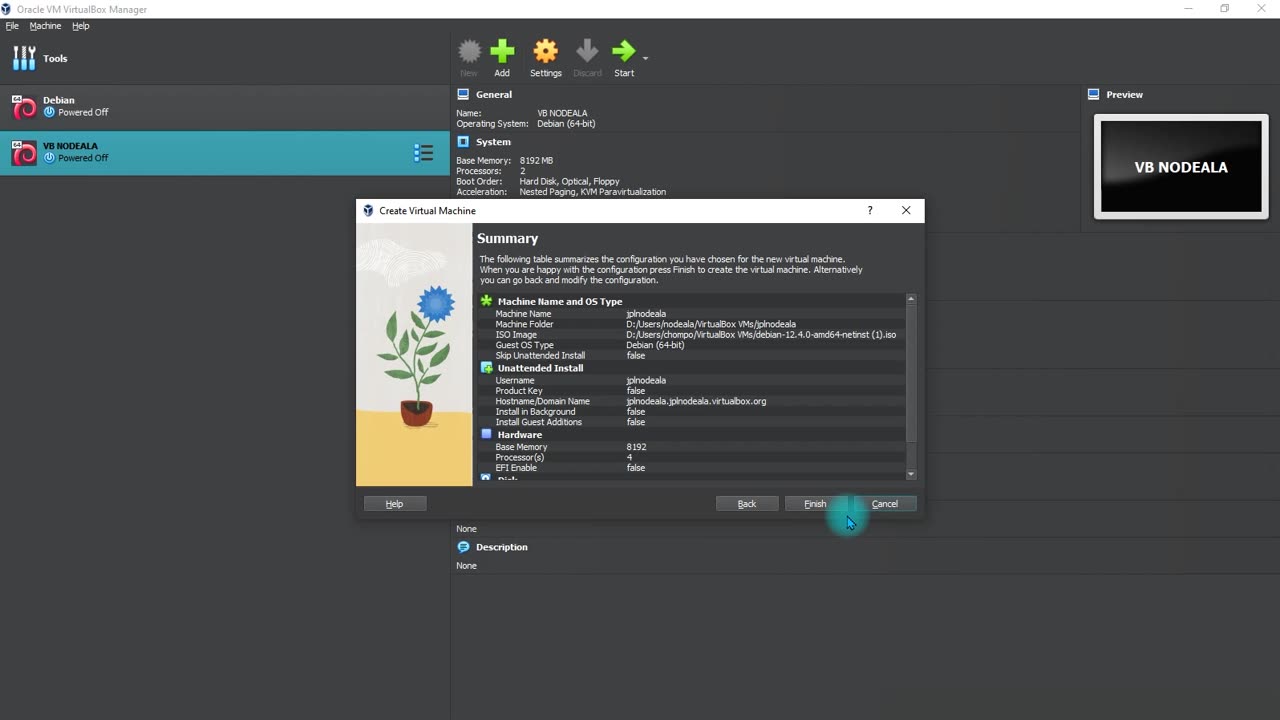Click the summary list scrollbar thumb
Screen dimensions: 1280x720
pyautogui.click(x=911, y=373)
